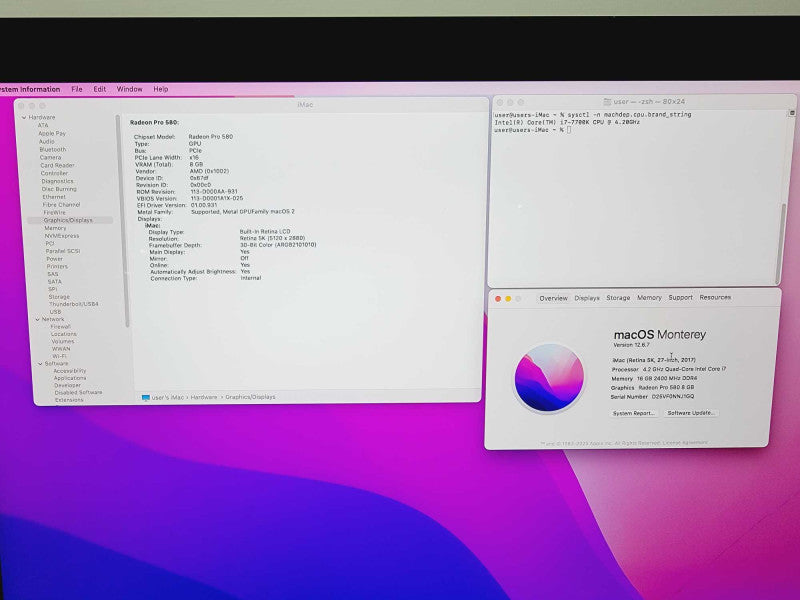Viewport: 800px width, 600px height.
Task: Select Developer in the sidebar
Action: tap(67, 385)
